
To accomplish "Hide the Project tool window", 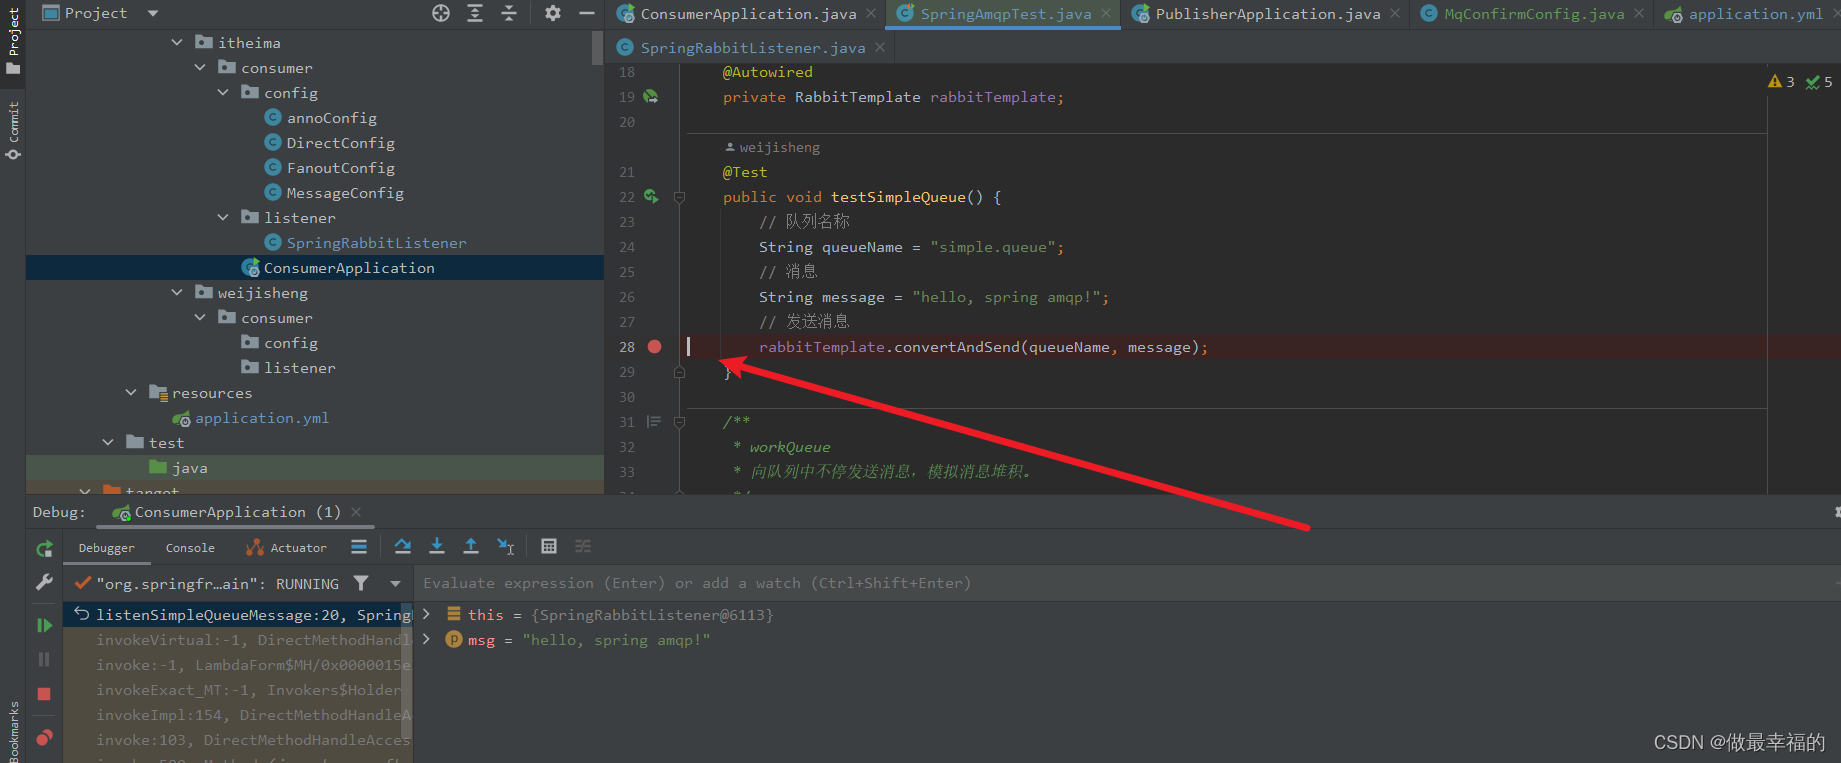I will pyautogui.click(x=587, y=13).
